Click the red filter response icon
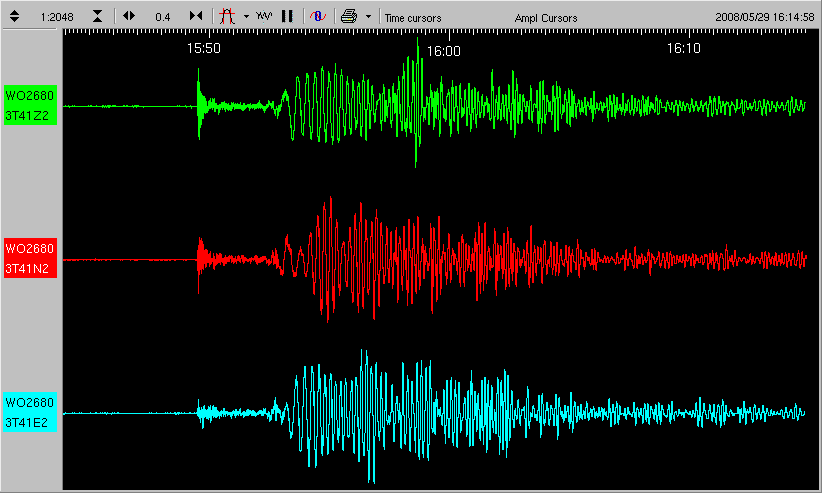Image resolution: width=823 pixels, height=494 pixels. [x=227, y=16]
